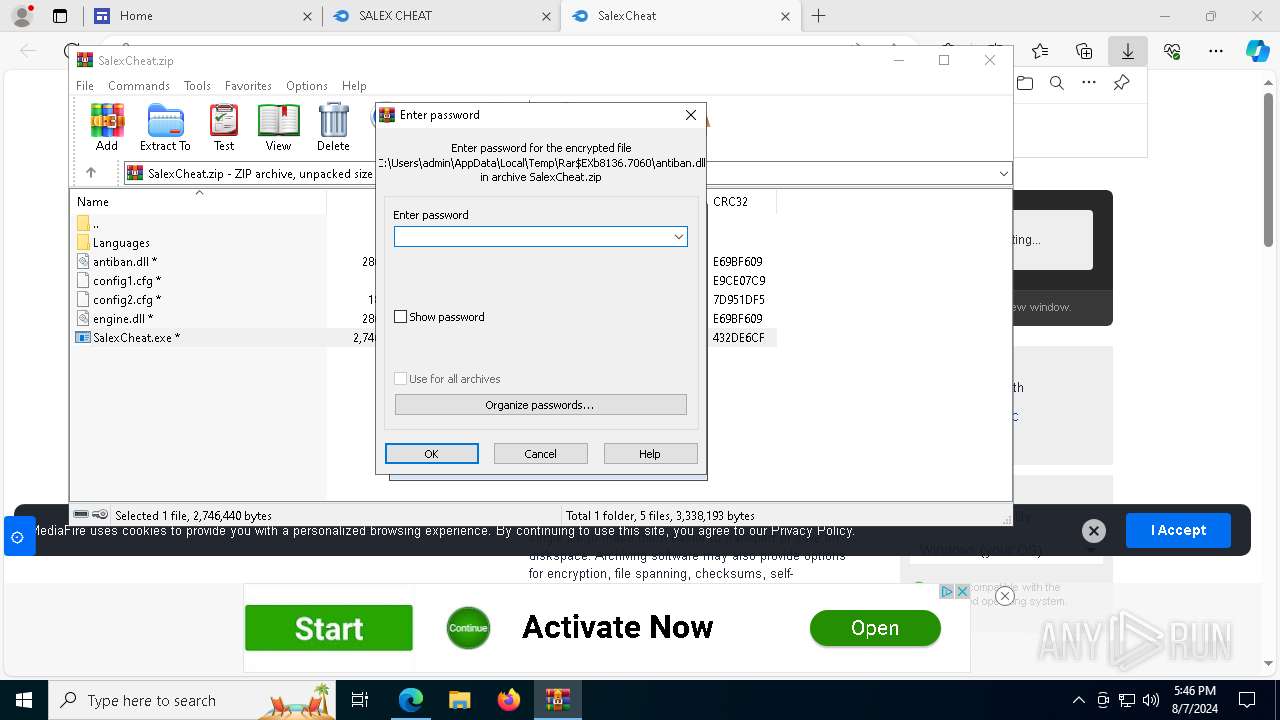This screenshot has height=720, width=1280.
Task: Open downloads folder icon in panel
Action: tap(1025, 84)
